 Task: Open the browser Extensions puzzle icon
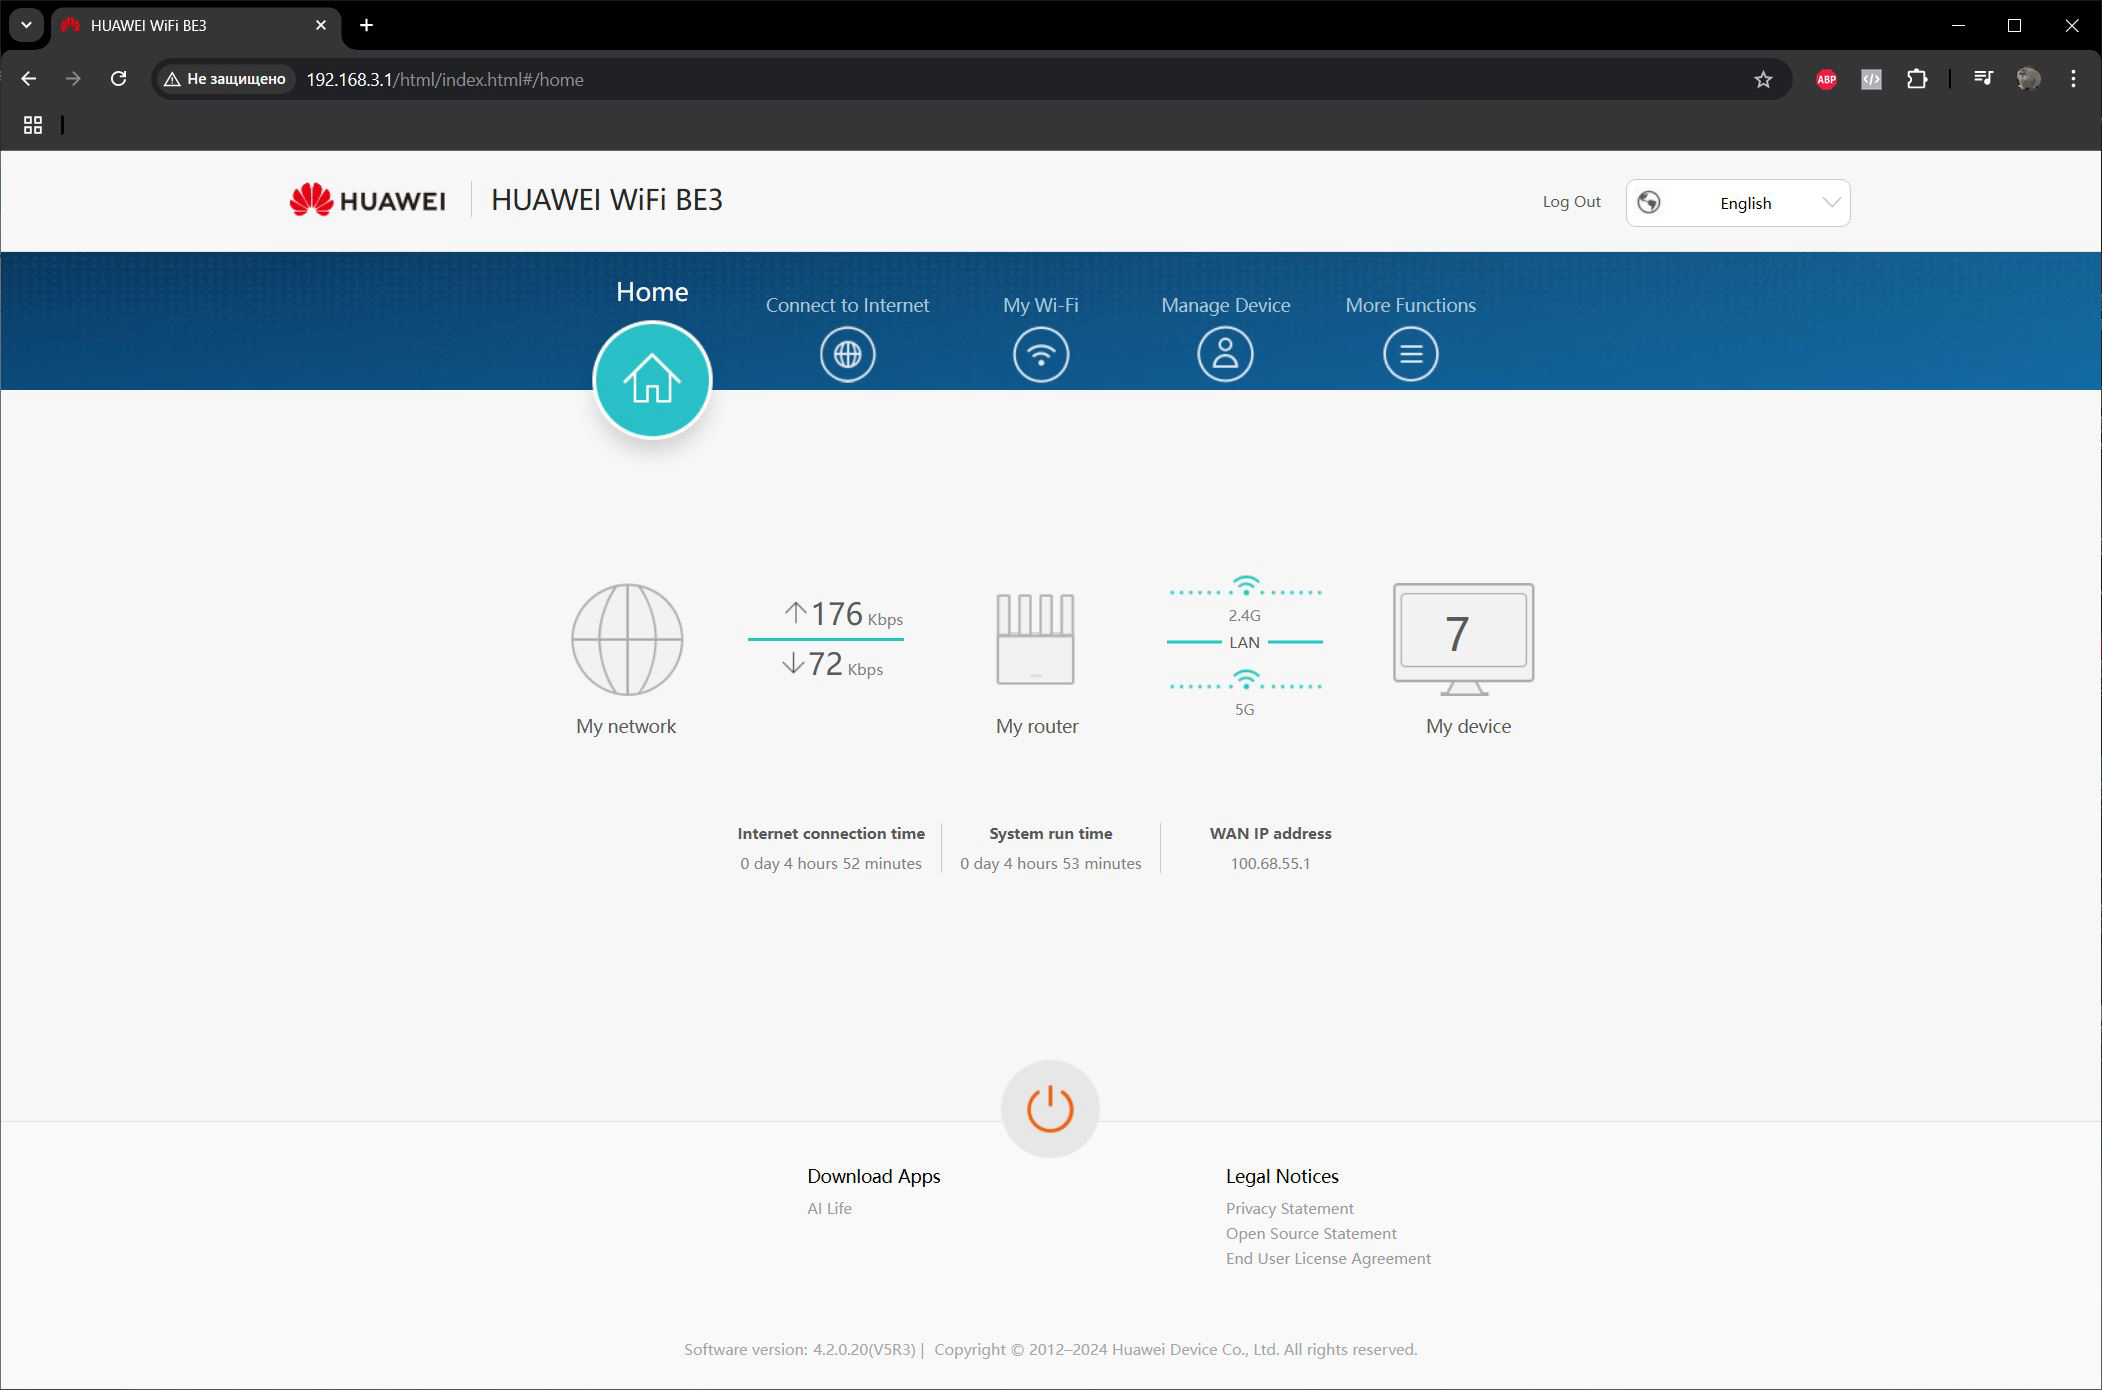[x=1917, y=79]
